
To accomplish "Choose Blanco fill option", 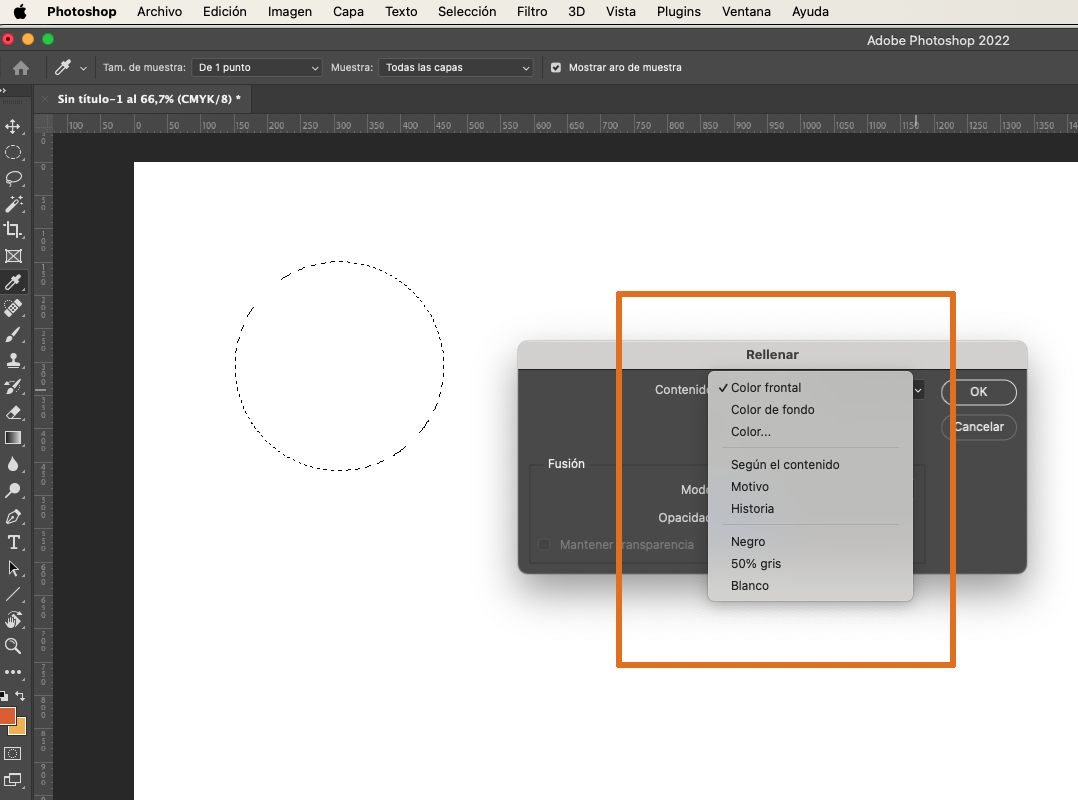I will (x=810, y=586).
